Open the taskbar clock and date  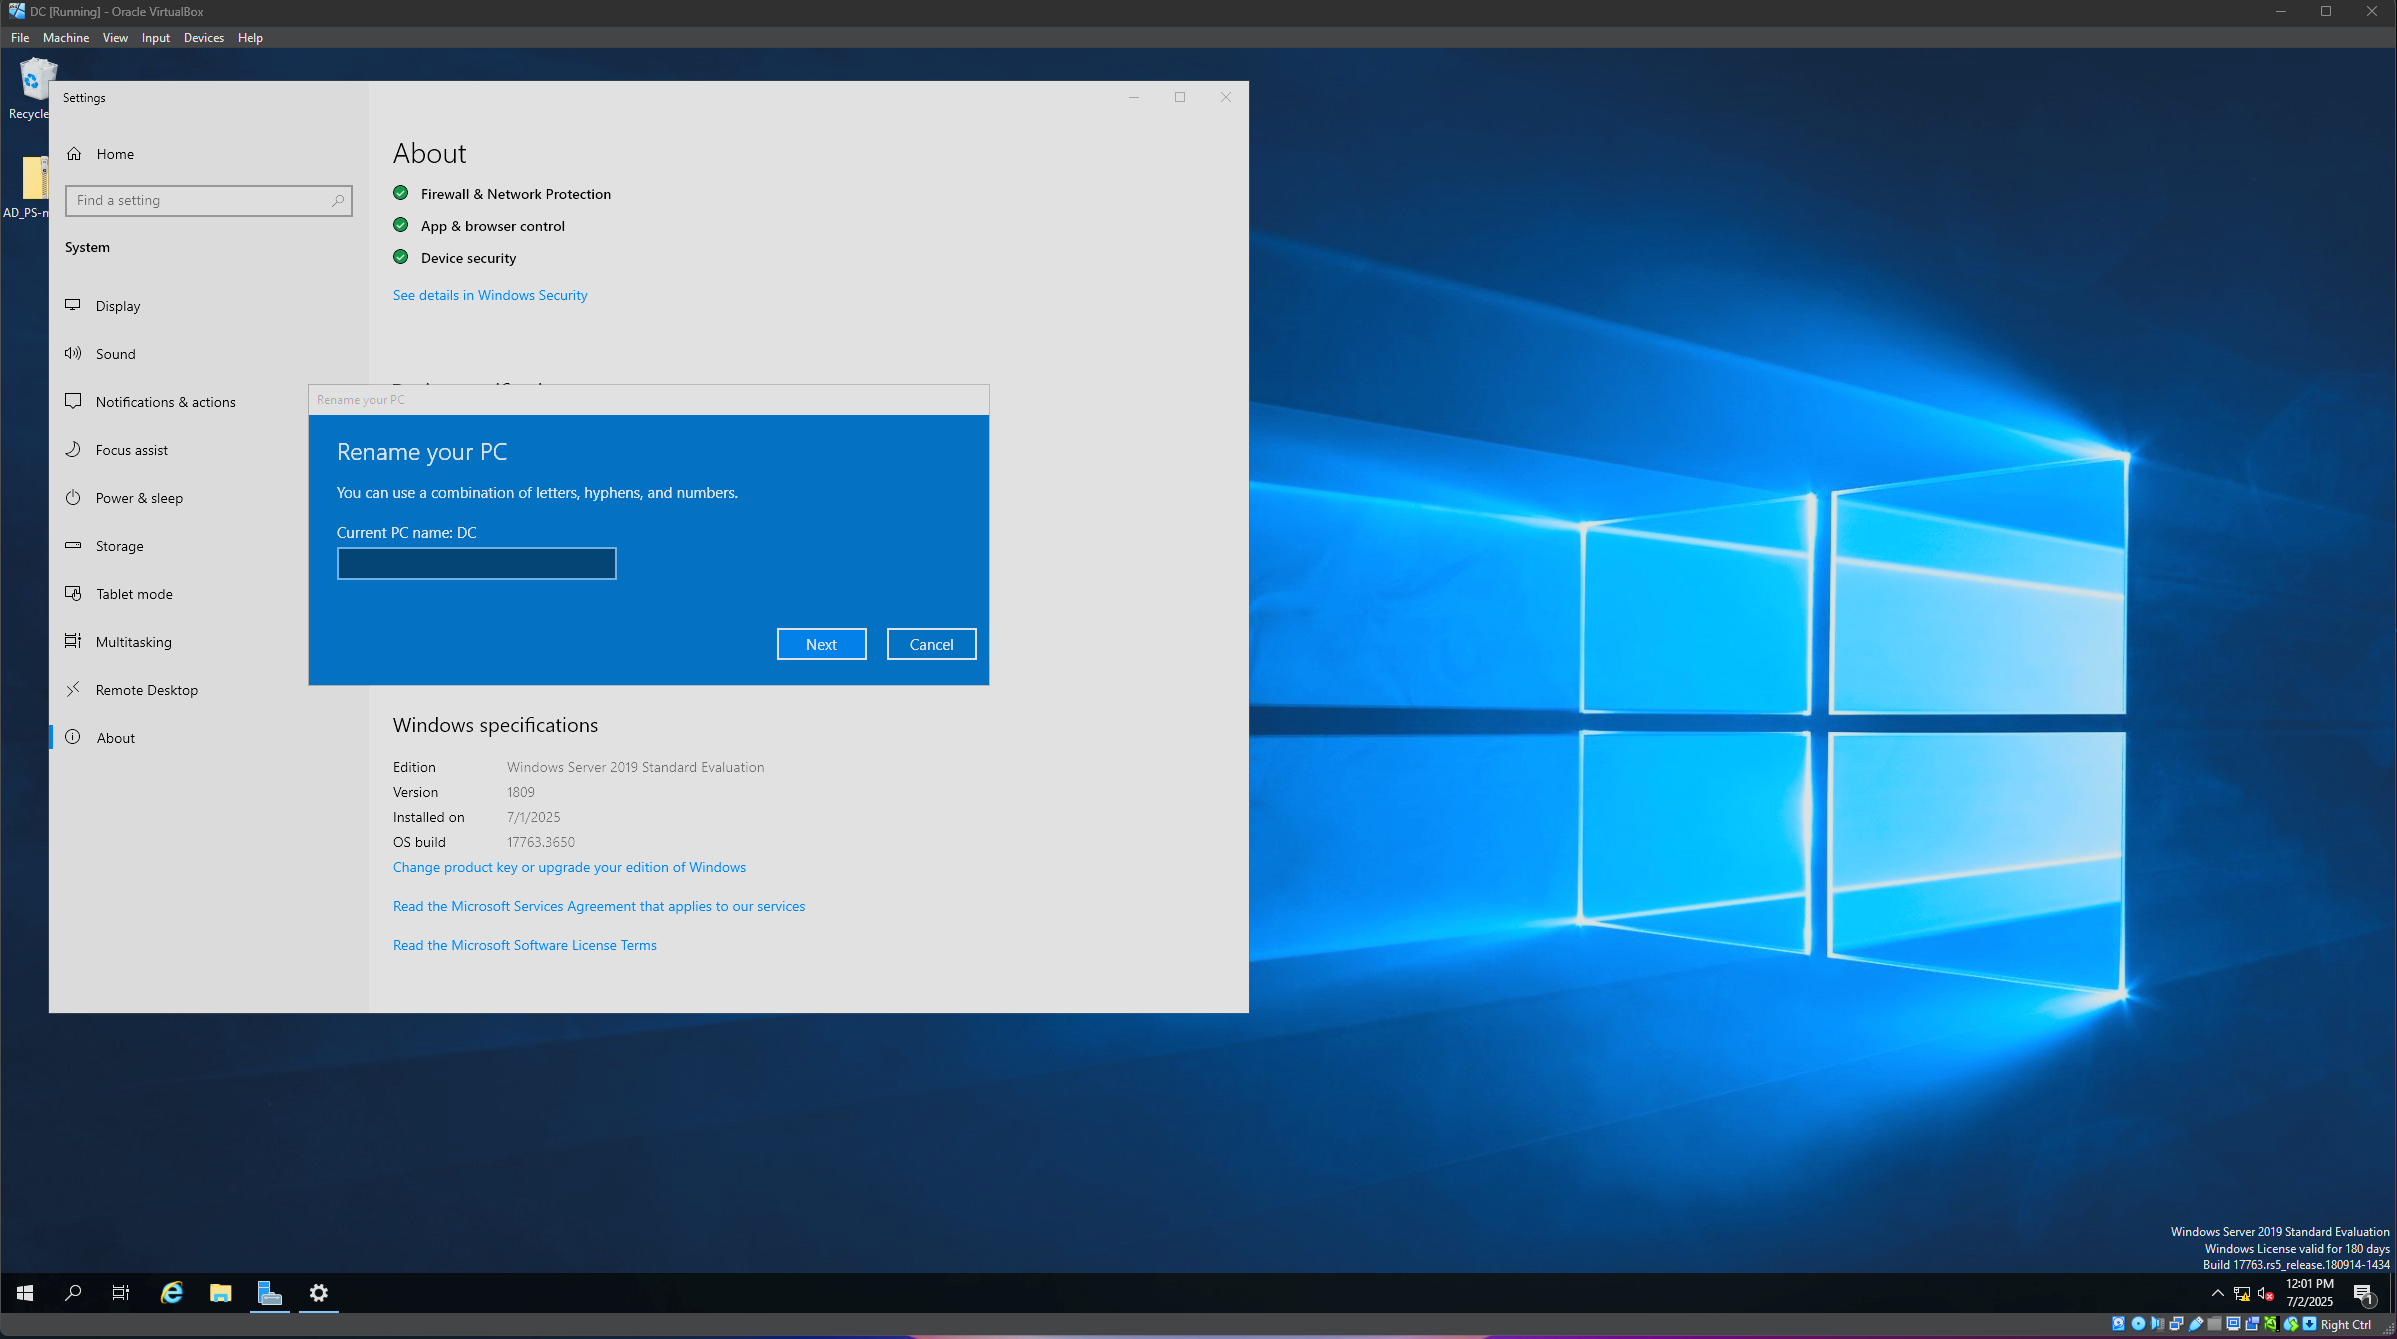[2310, 1293]
